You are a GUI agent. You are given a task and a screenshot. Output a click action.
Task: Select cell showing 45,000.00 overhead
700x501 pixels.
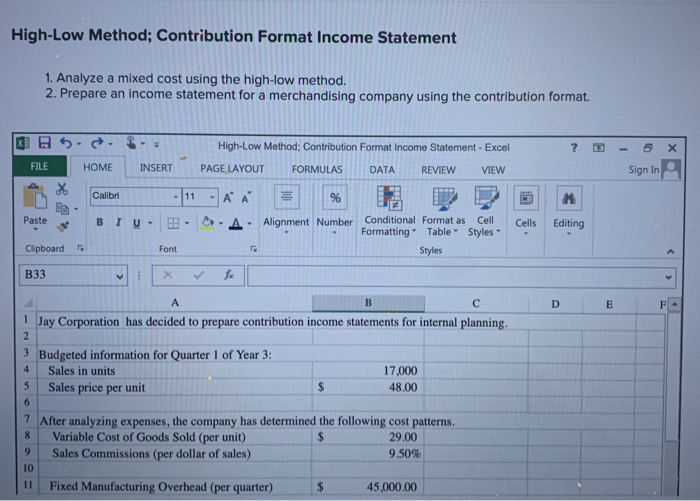click(368, 487)
